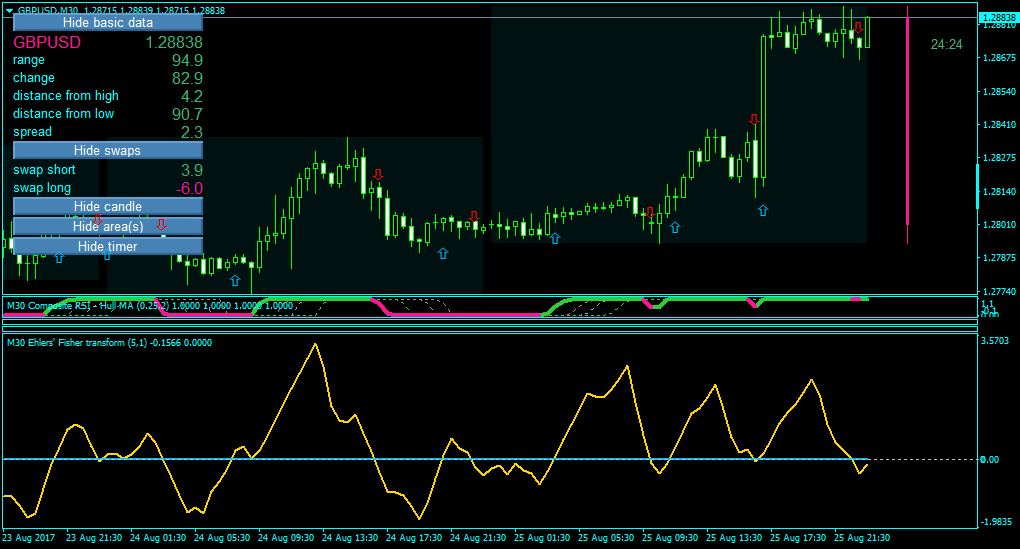The image size is (1020, 549).
Task: Click the 24:24 candle countdown timer
Action: (946, 44)
